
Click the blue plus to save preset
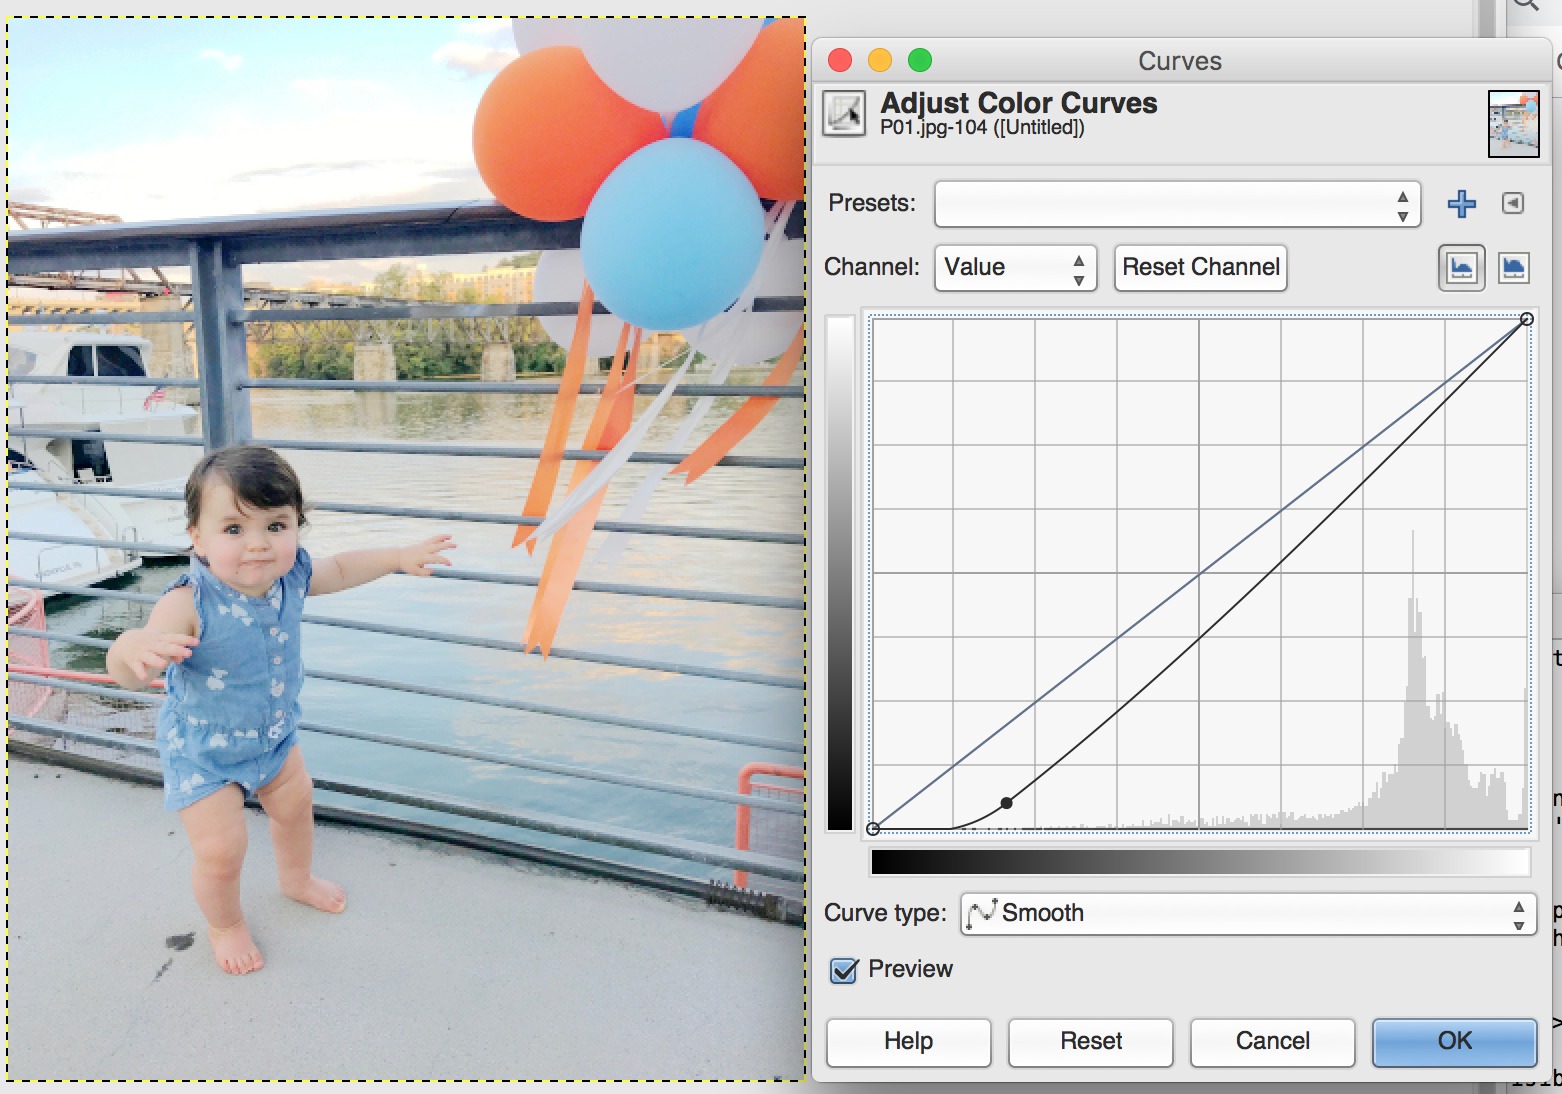[1461, 204]
